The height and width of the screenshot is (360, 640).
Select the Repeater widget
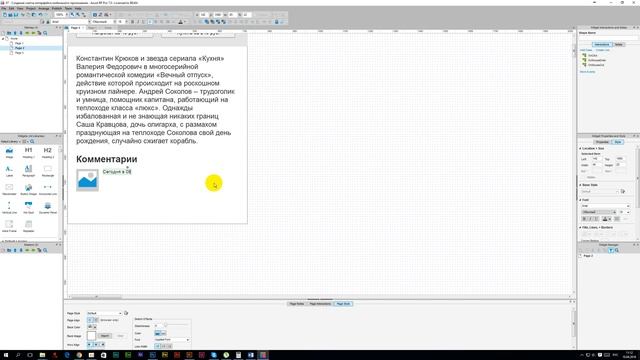click(x=28, y=226)
